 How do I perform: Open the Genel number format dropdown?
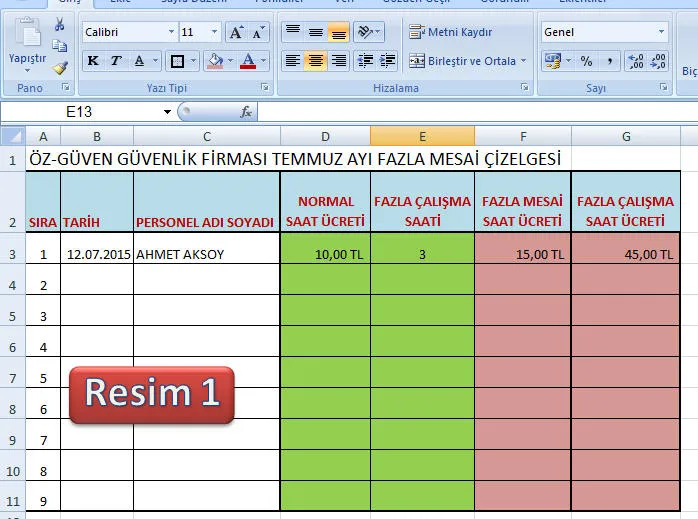[x=661, y=33]
